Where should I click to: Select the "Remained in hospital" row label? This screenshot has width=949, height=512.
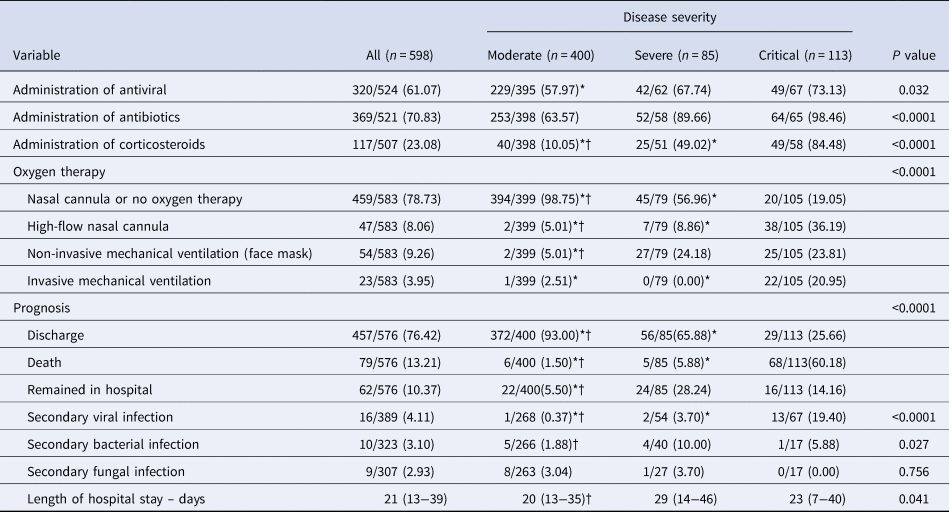(91, 387)
